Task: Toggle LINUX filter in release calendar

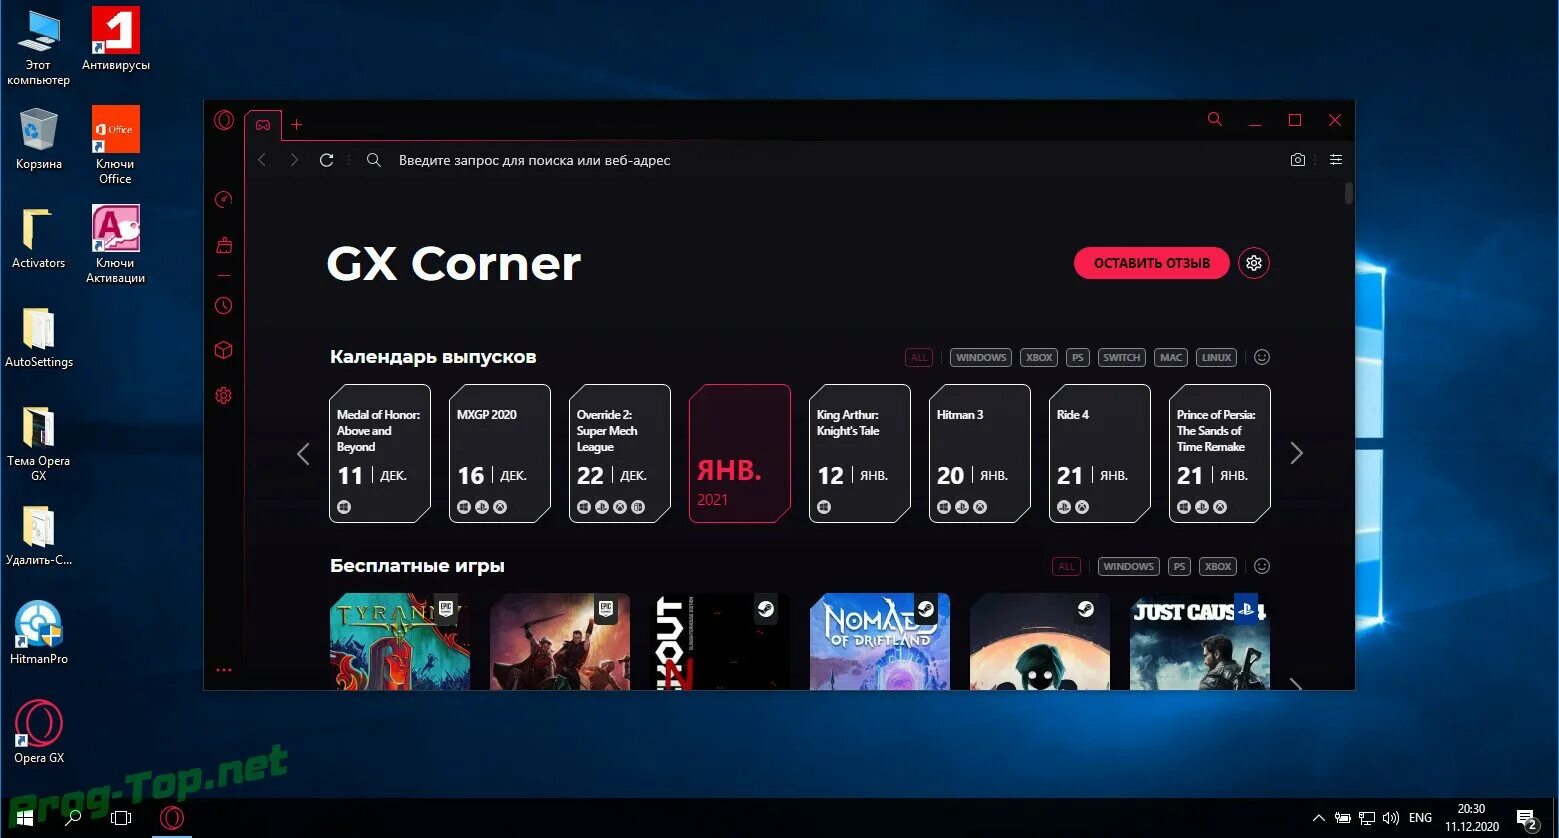Action: 1217,357
